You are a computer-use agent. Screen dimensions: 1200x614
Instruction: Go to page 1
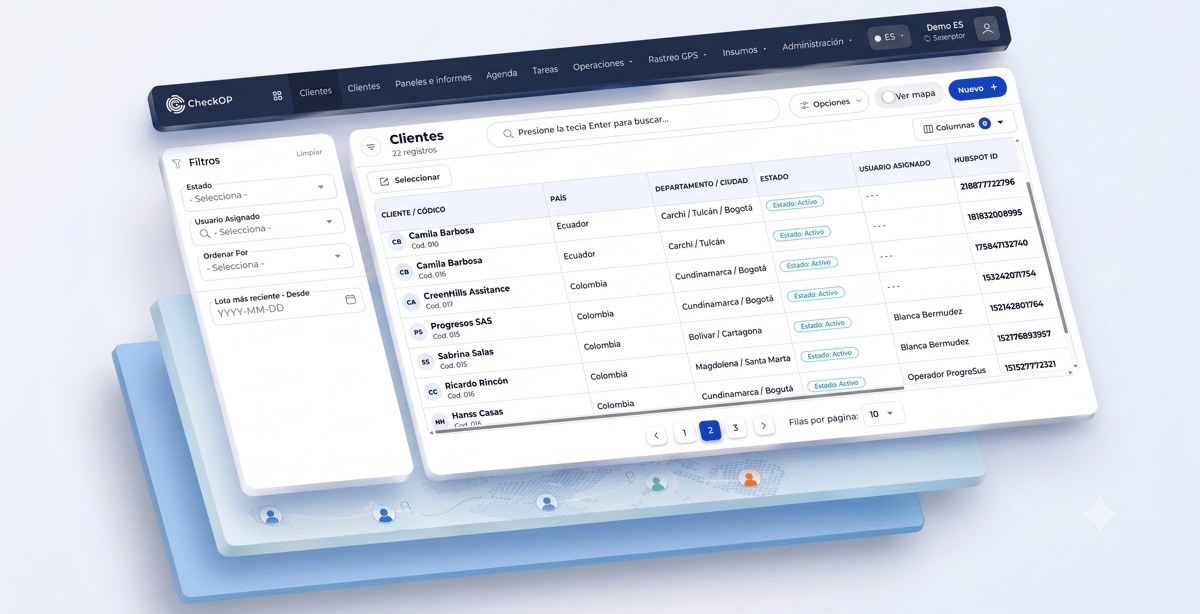(x=684, y=433)
